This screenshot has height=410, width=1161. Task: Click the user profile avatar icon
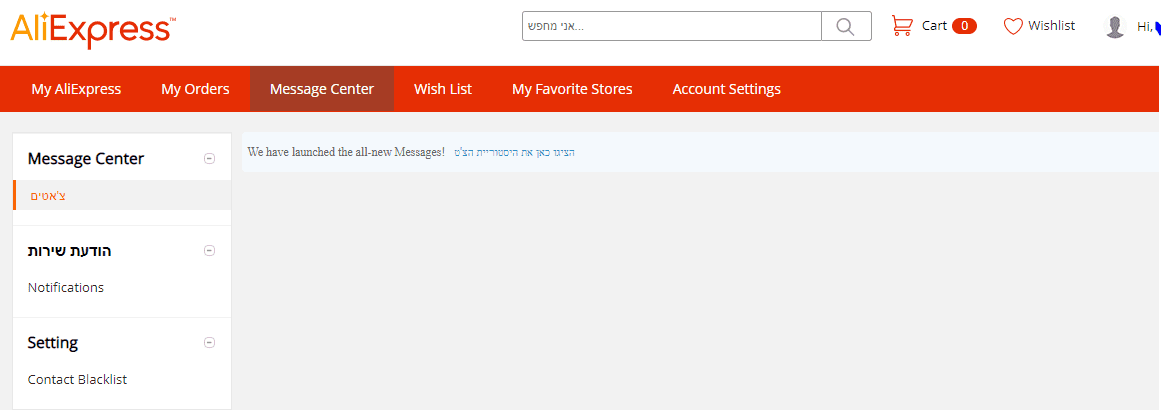(1115, 27)
